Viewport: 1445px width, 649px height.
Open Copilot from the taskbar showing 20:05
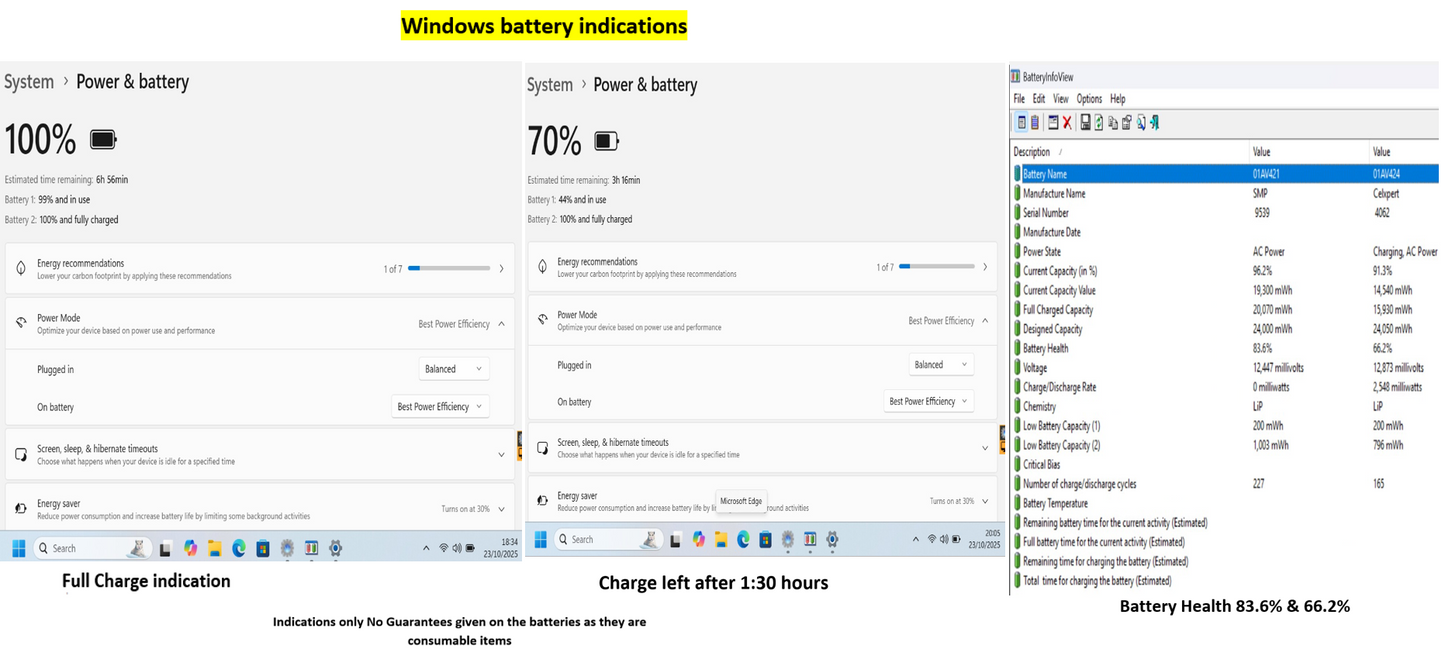point(698,540)
